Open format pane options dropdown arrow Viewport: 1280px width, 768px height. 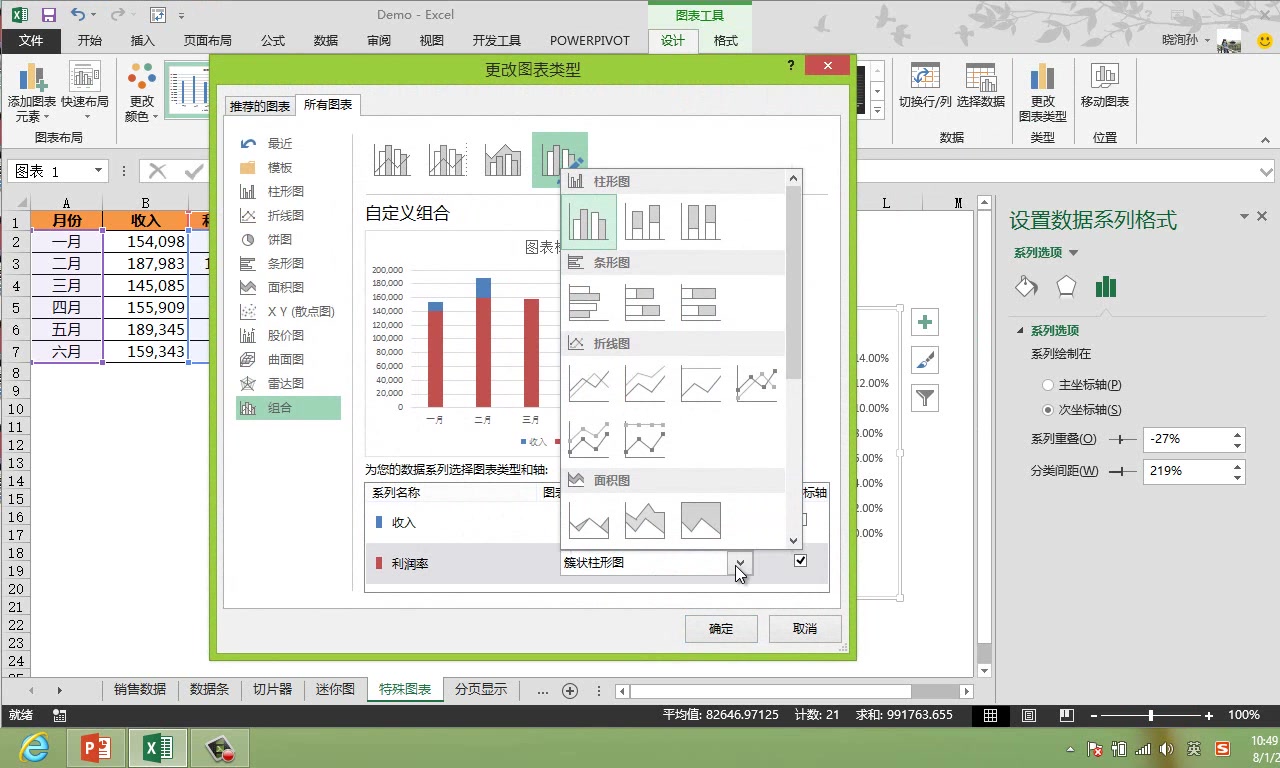[x=1245, y=216]
